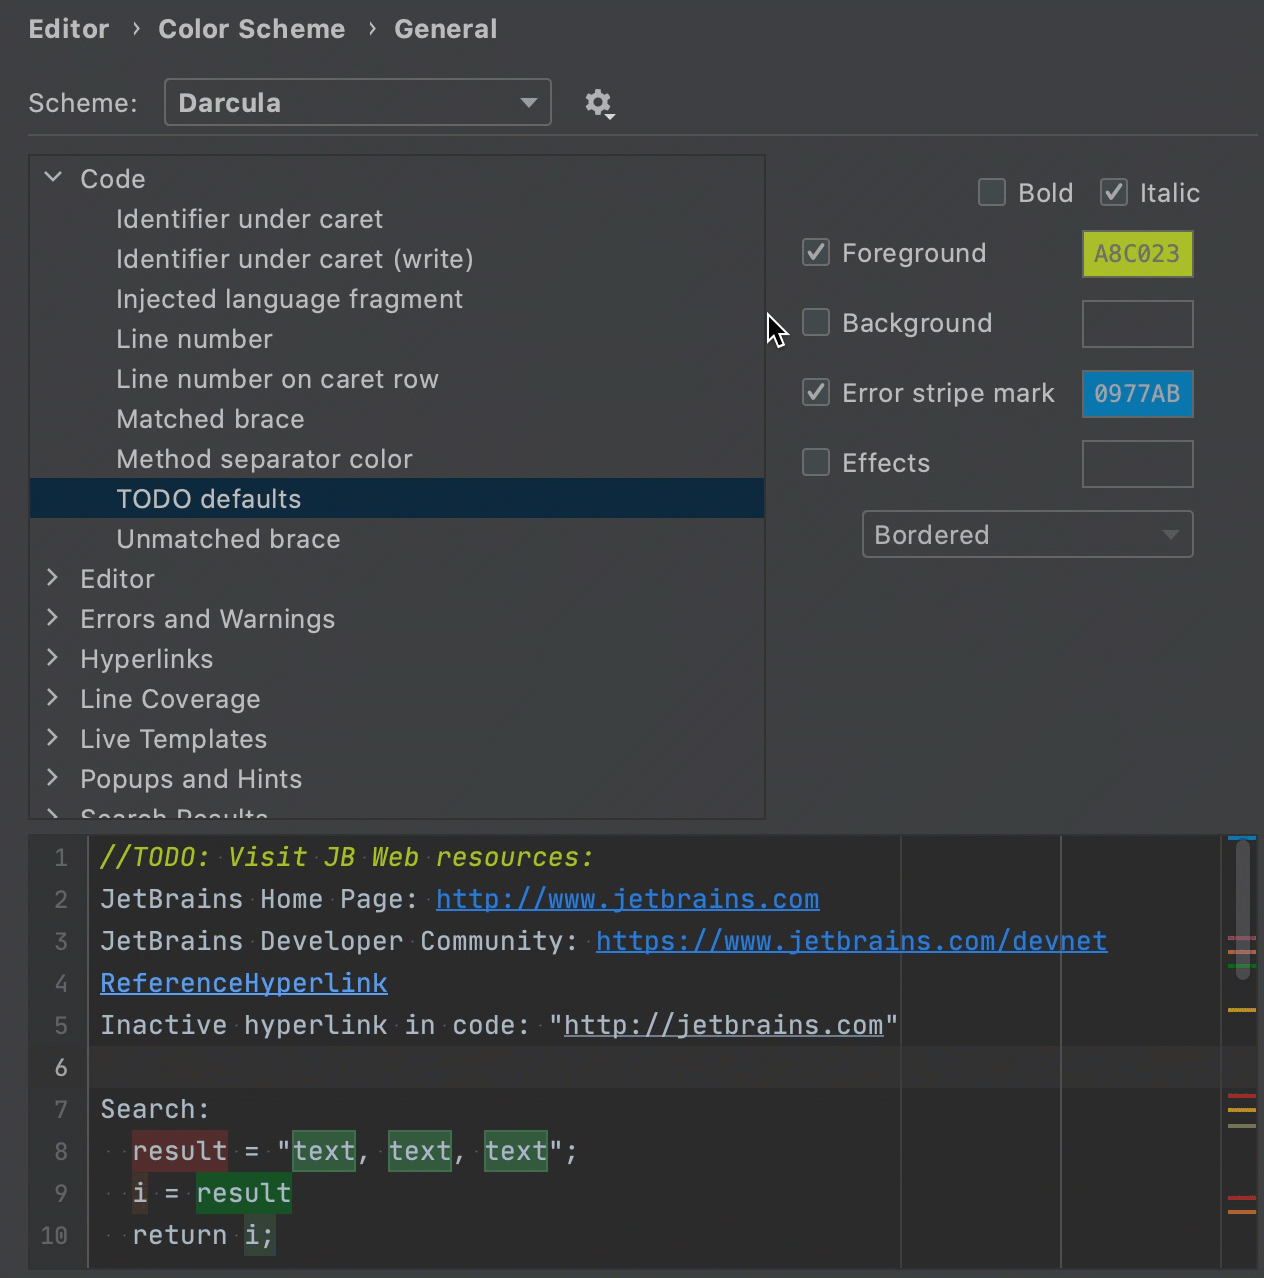
Task: Open the 0977AB error stripe color swatch
Action: pos(1137,394)
